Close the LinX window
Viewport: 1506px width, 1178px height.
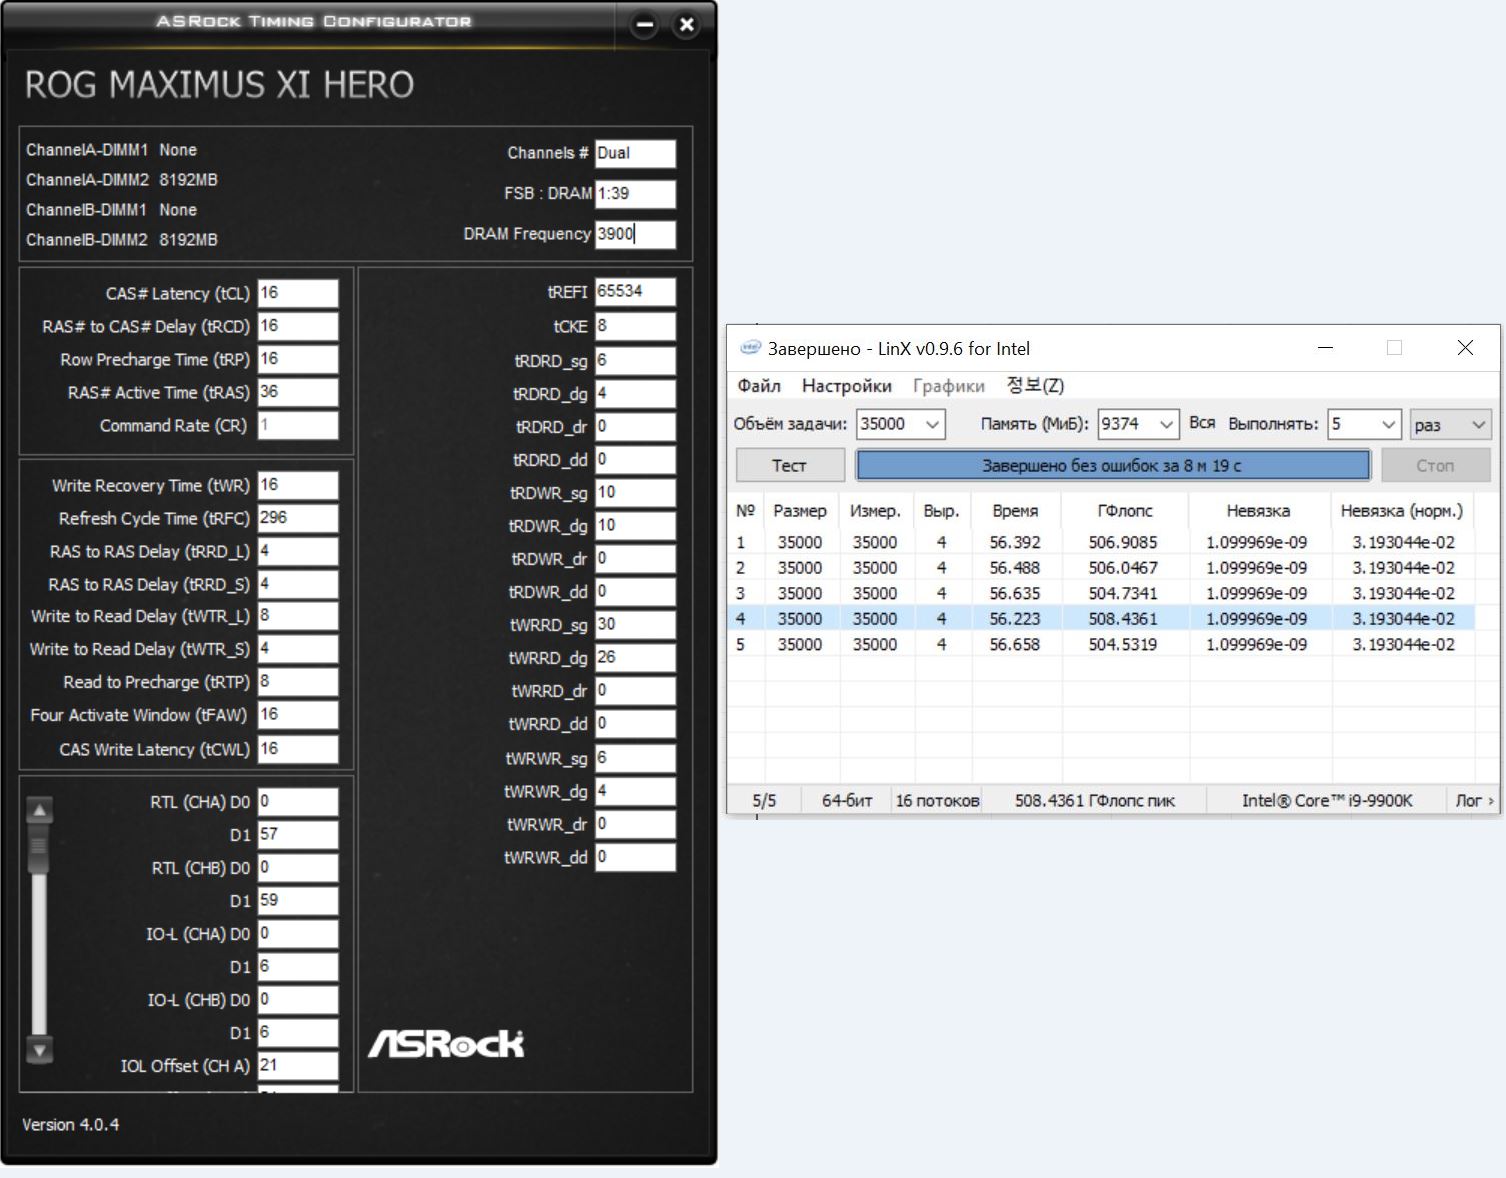pos(1465,348)
